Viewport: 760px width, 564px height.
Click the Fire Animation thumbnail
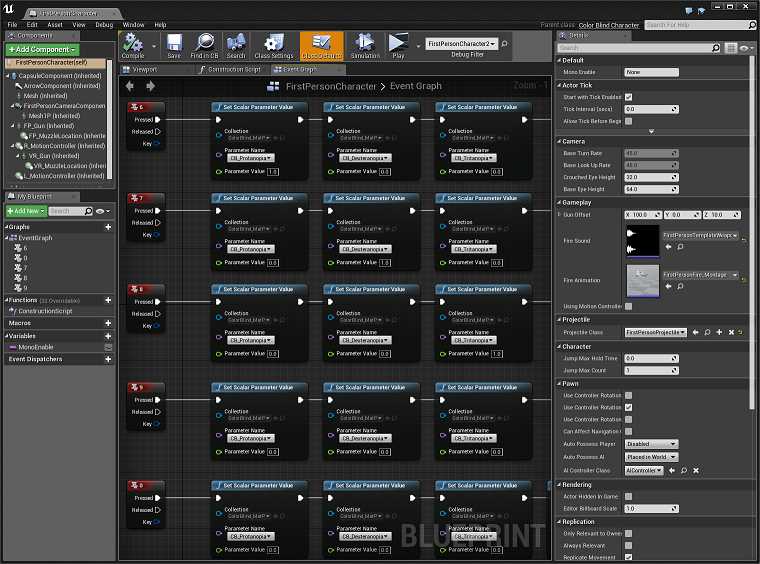(x=643, y=281)
